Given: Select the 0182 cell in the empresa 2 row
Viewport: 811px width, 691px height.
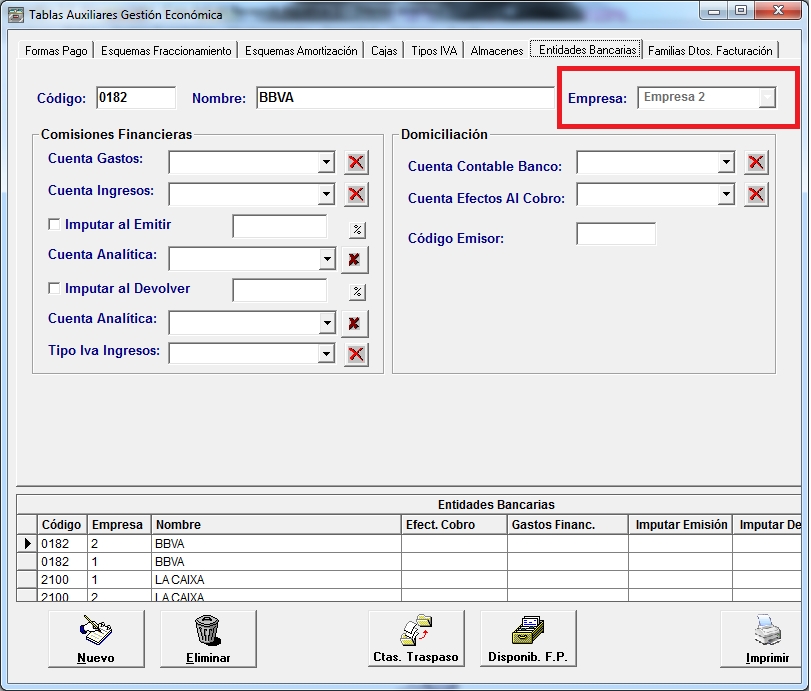Looking at the screenshot, I should pyautogui.click(x=62, y=544).
